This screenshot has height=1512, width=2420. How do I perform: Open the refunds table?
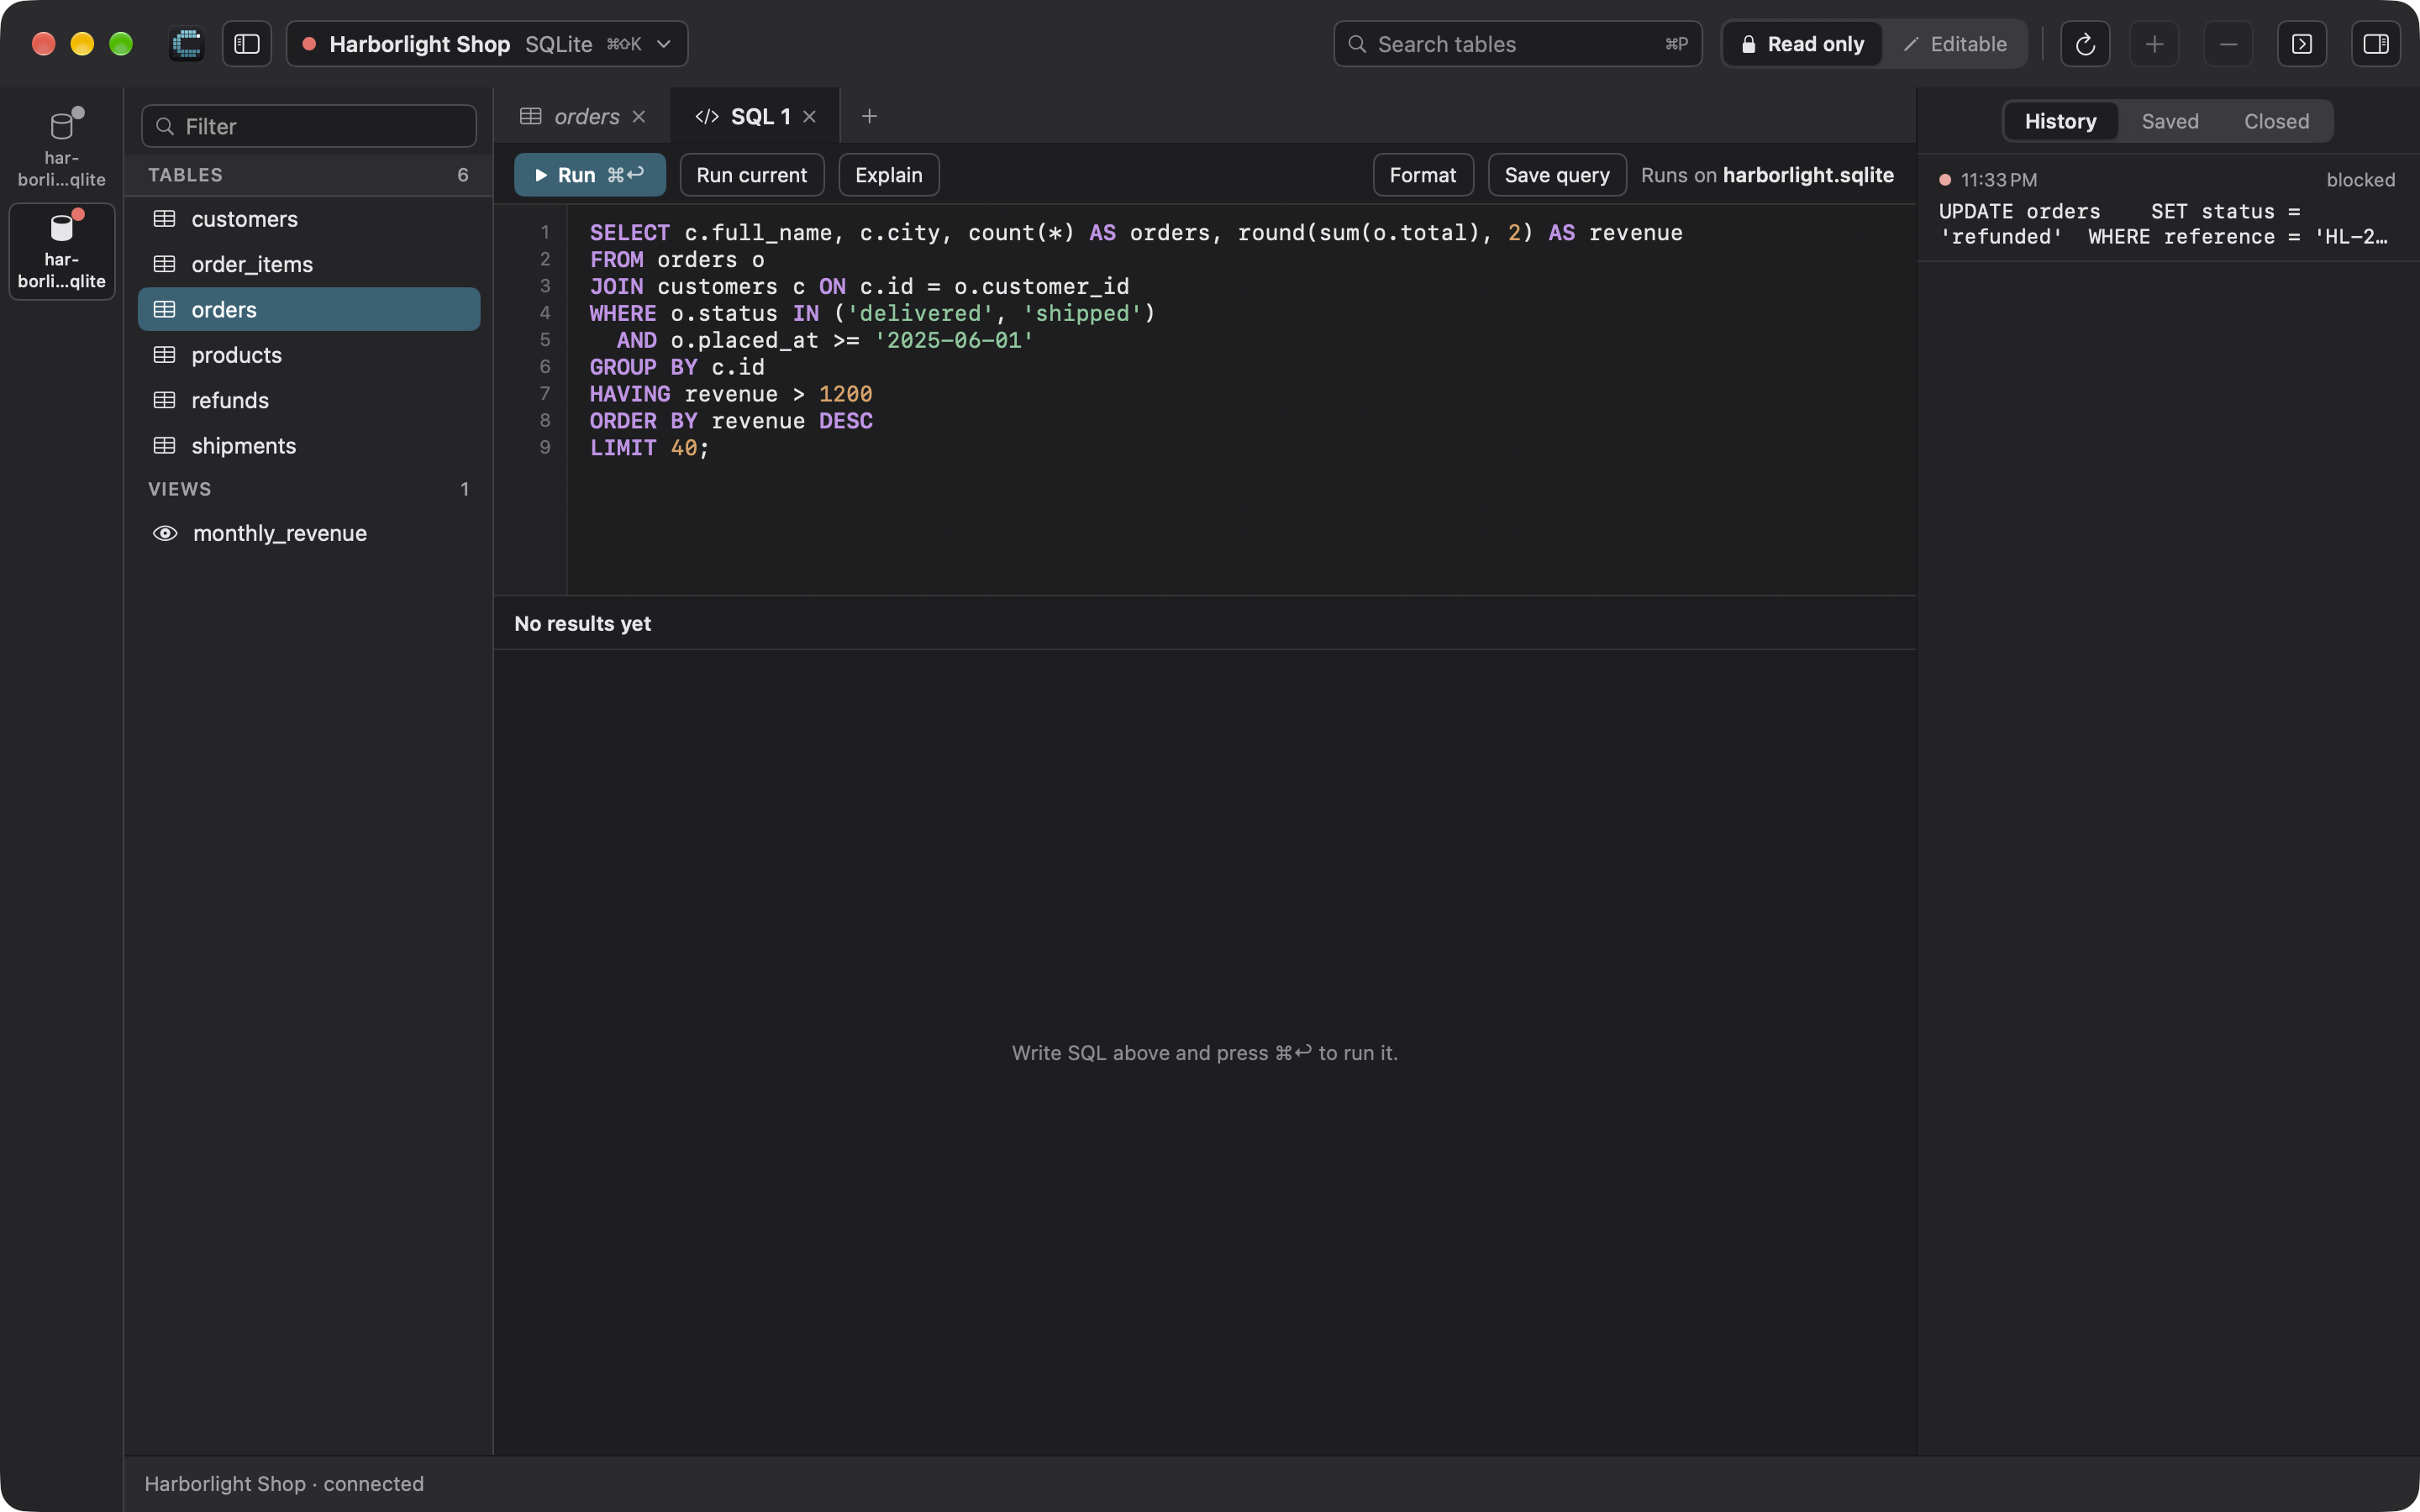click(x=309, y=400)
